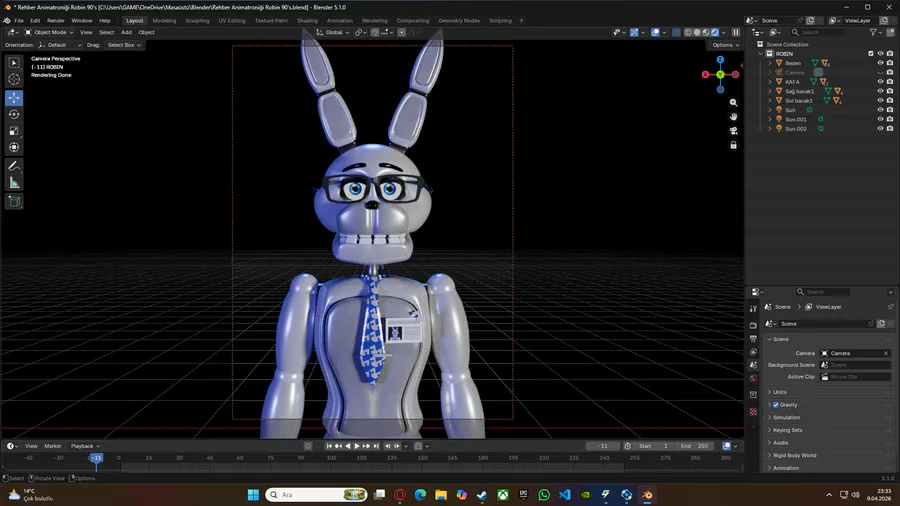Viewport: 900px width, 506px height.
Task: Click the End frame field in timeline
Action: [696, 445]
